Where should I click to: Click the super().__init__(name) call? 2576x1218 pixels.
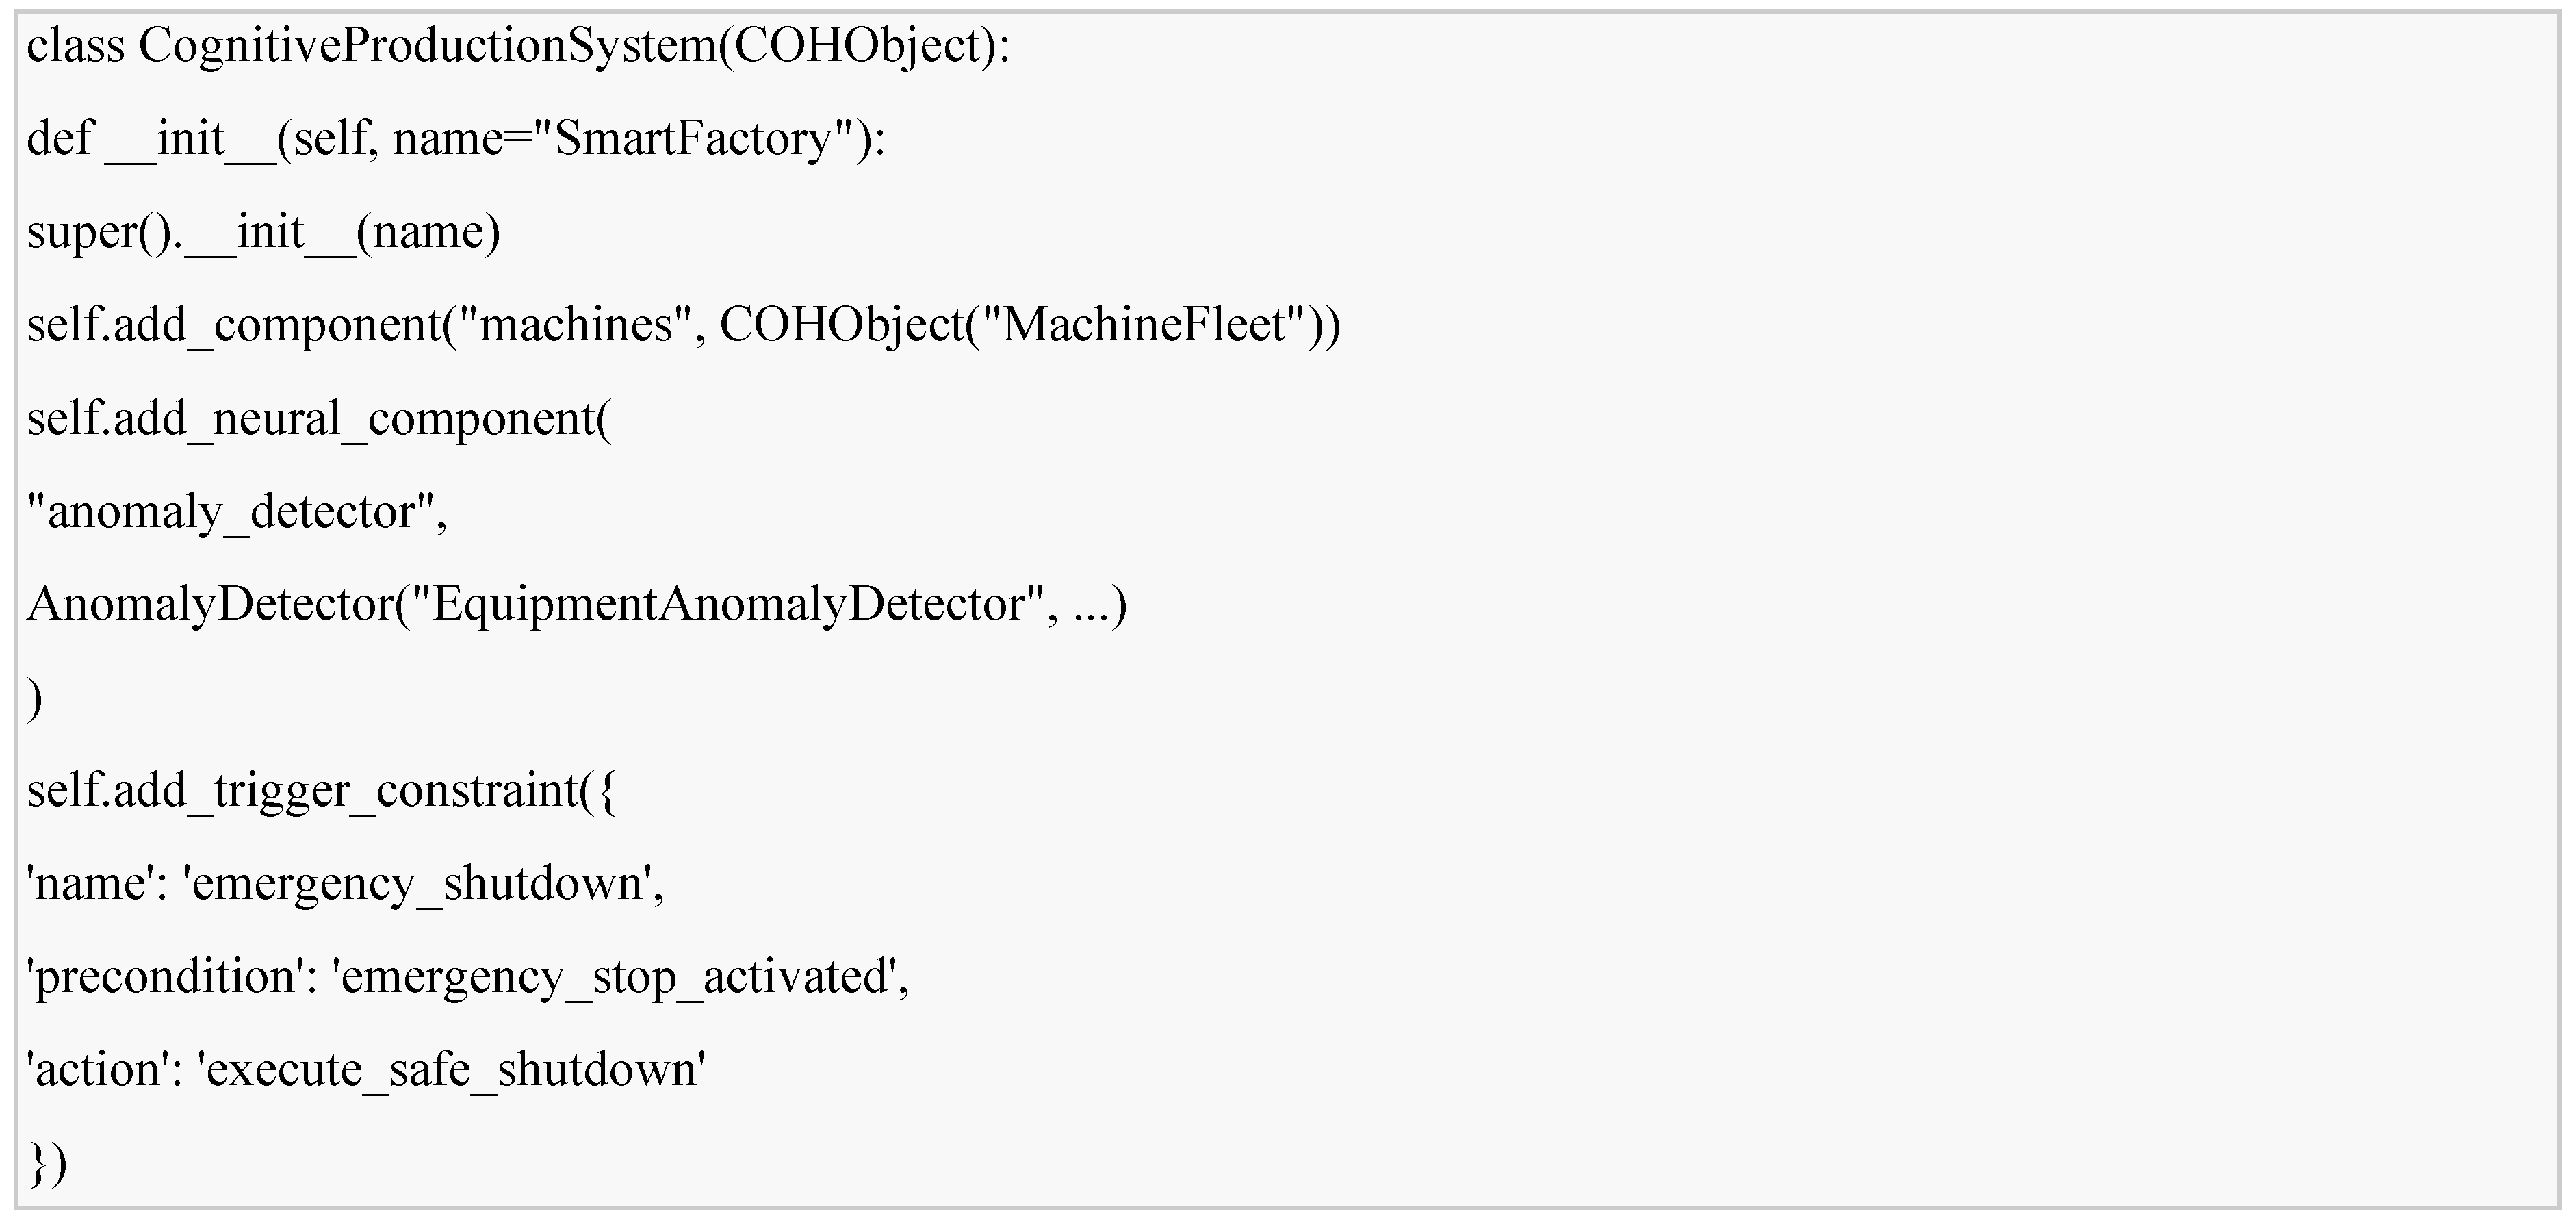tap(263, 232)
